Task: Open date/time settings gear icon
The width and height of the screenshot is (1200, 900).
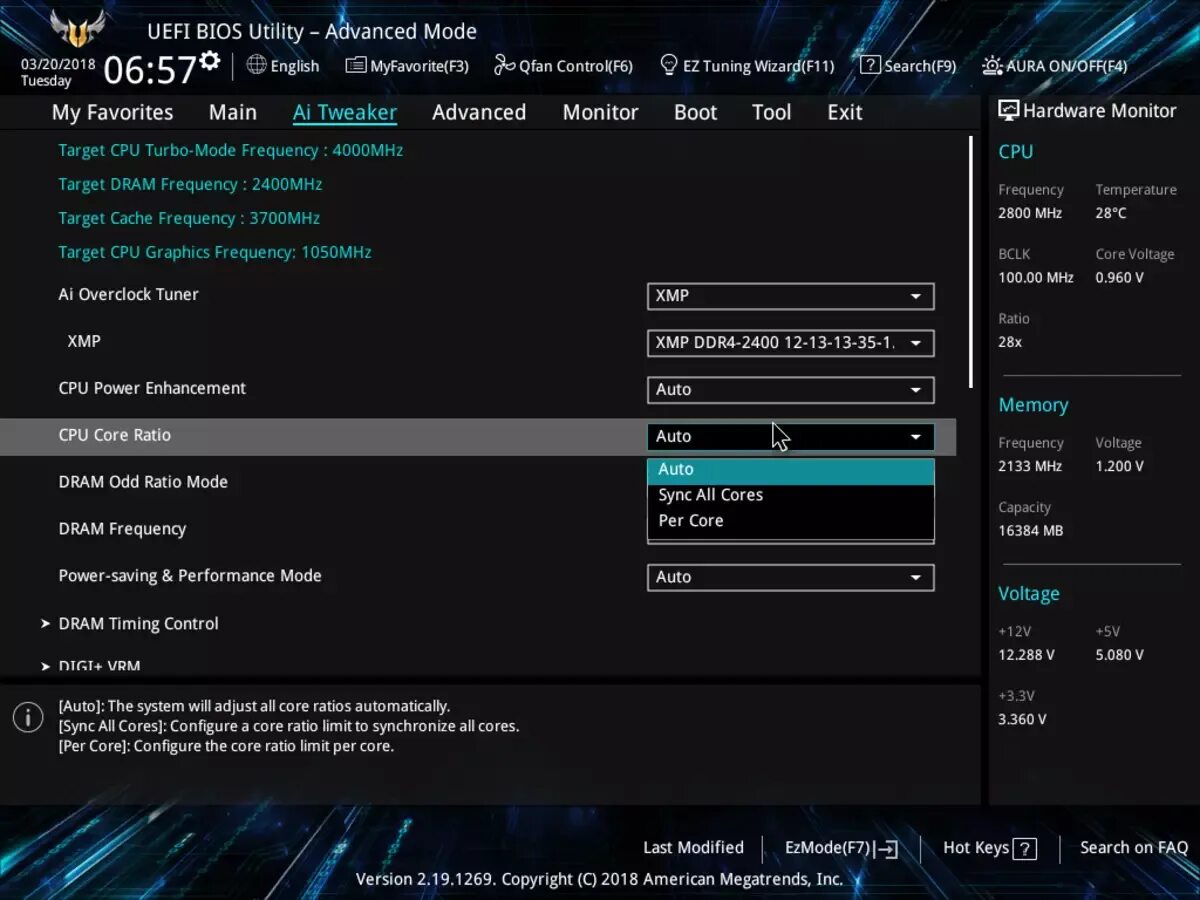Action: [x=209, y=61]
